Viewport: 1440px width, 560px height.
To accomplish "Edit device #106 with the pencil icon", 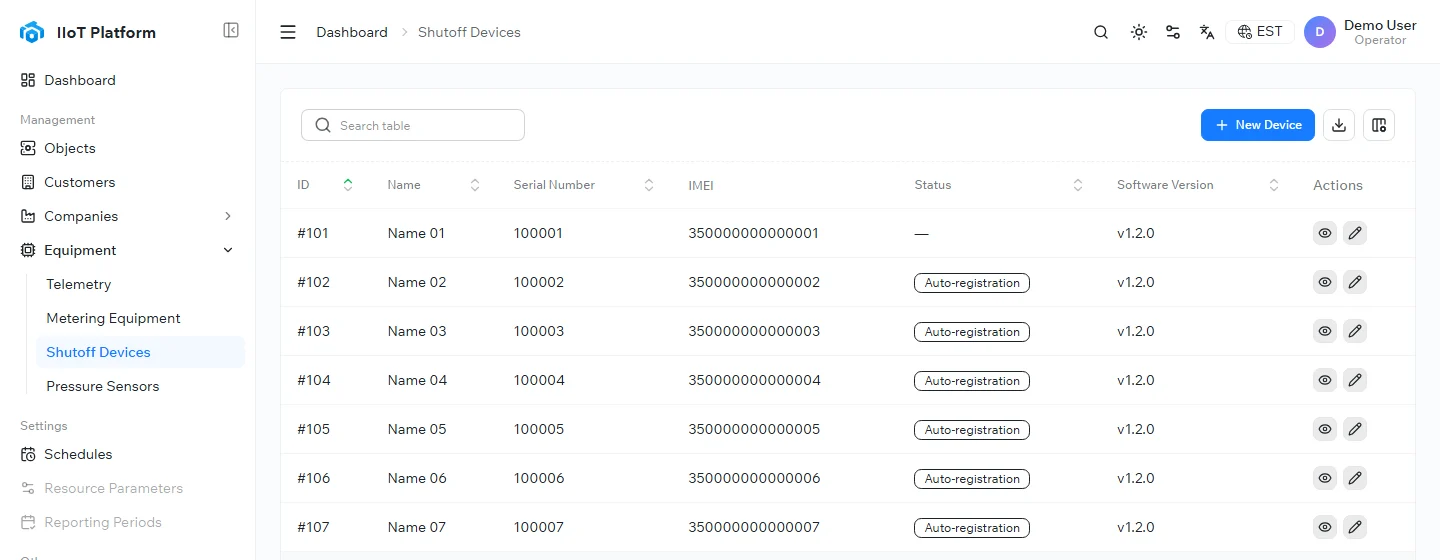I will pyautogui.click(x=1355, y=478).
